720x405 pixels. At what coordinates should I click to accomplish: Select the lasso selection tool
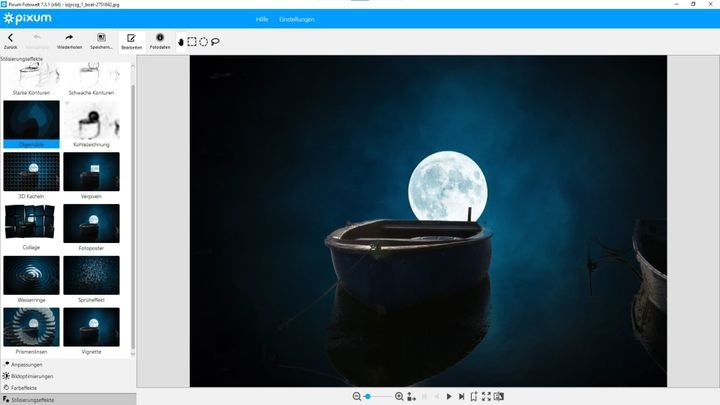click(215, 42)
